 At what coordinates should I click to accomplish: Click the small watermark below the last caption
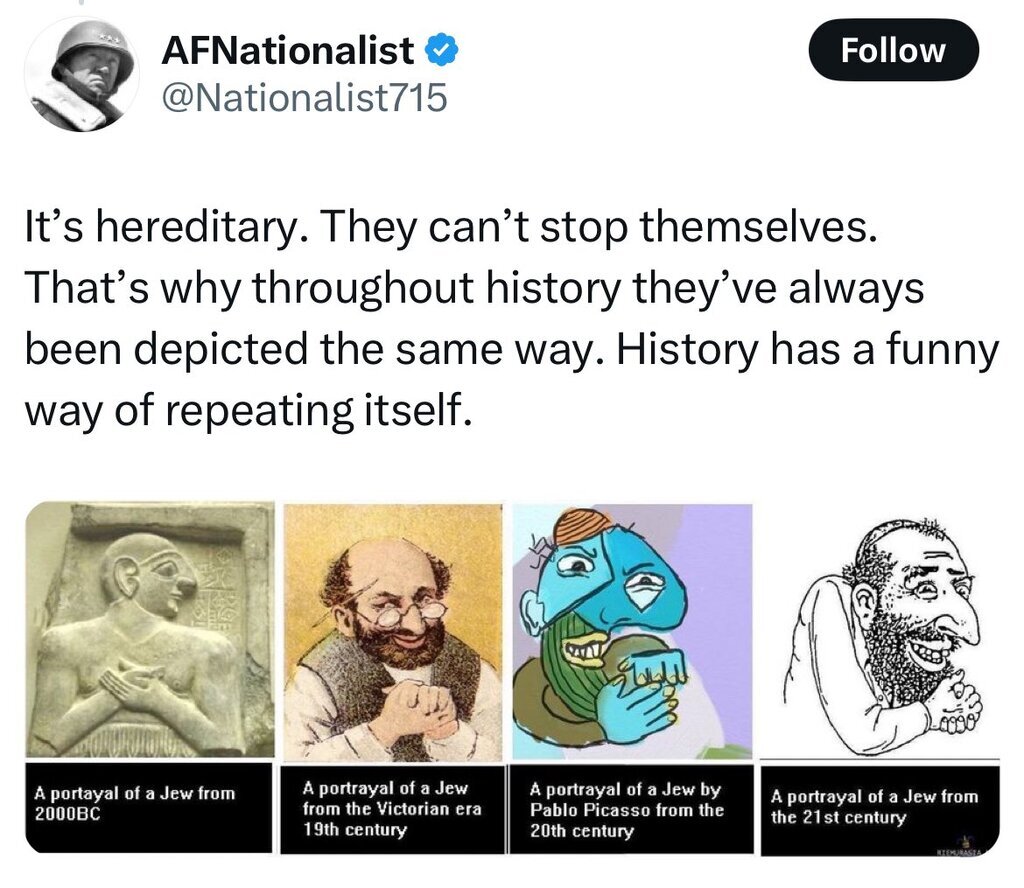[x=962, y=850]
